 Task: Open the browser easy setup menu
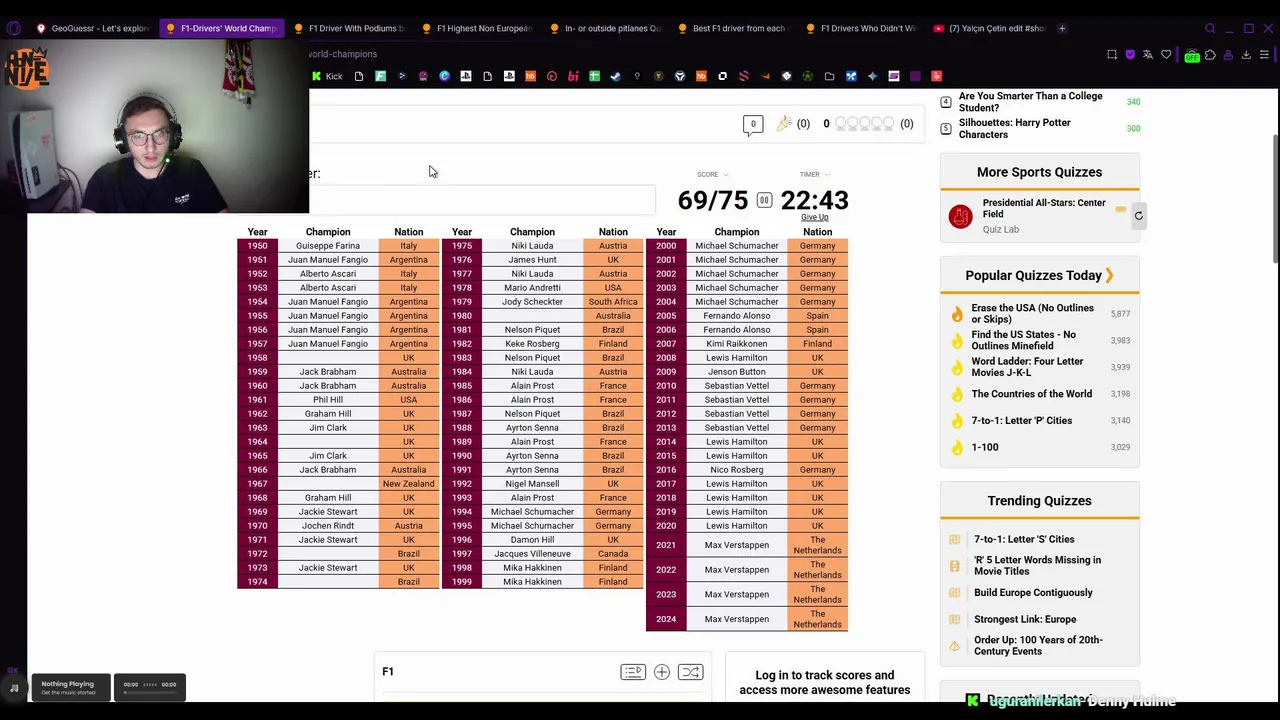[x=1264, y=55]
